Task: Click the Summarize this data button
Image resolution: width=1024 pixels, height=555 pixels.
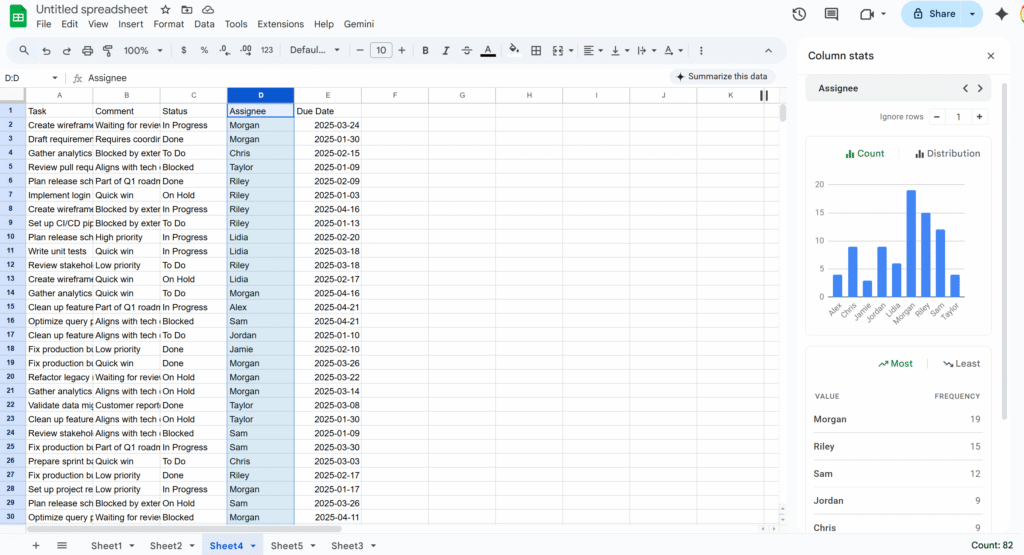Action: pyautogui.click(x=721, y=77)
